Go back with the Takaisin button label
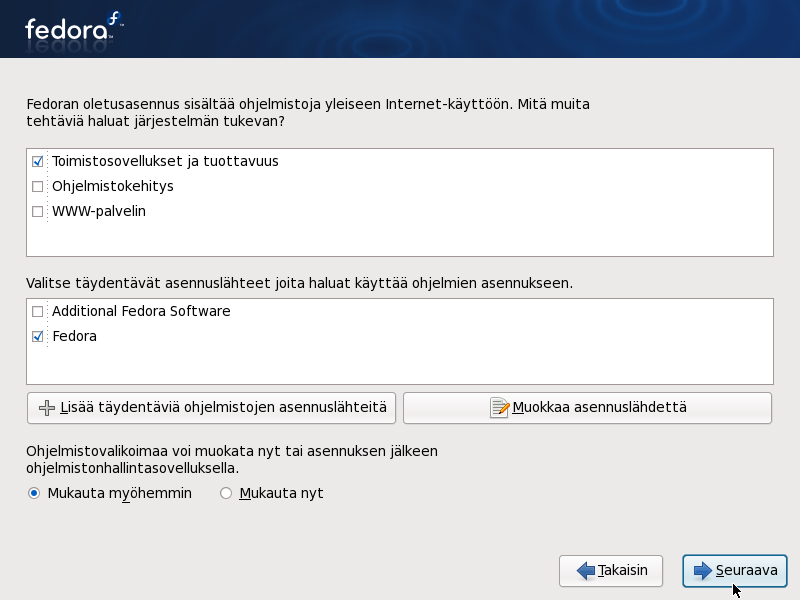This screenshot has width=800, height=600. click(623, 571)
